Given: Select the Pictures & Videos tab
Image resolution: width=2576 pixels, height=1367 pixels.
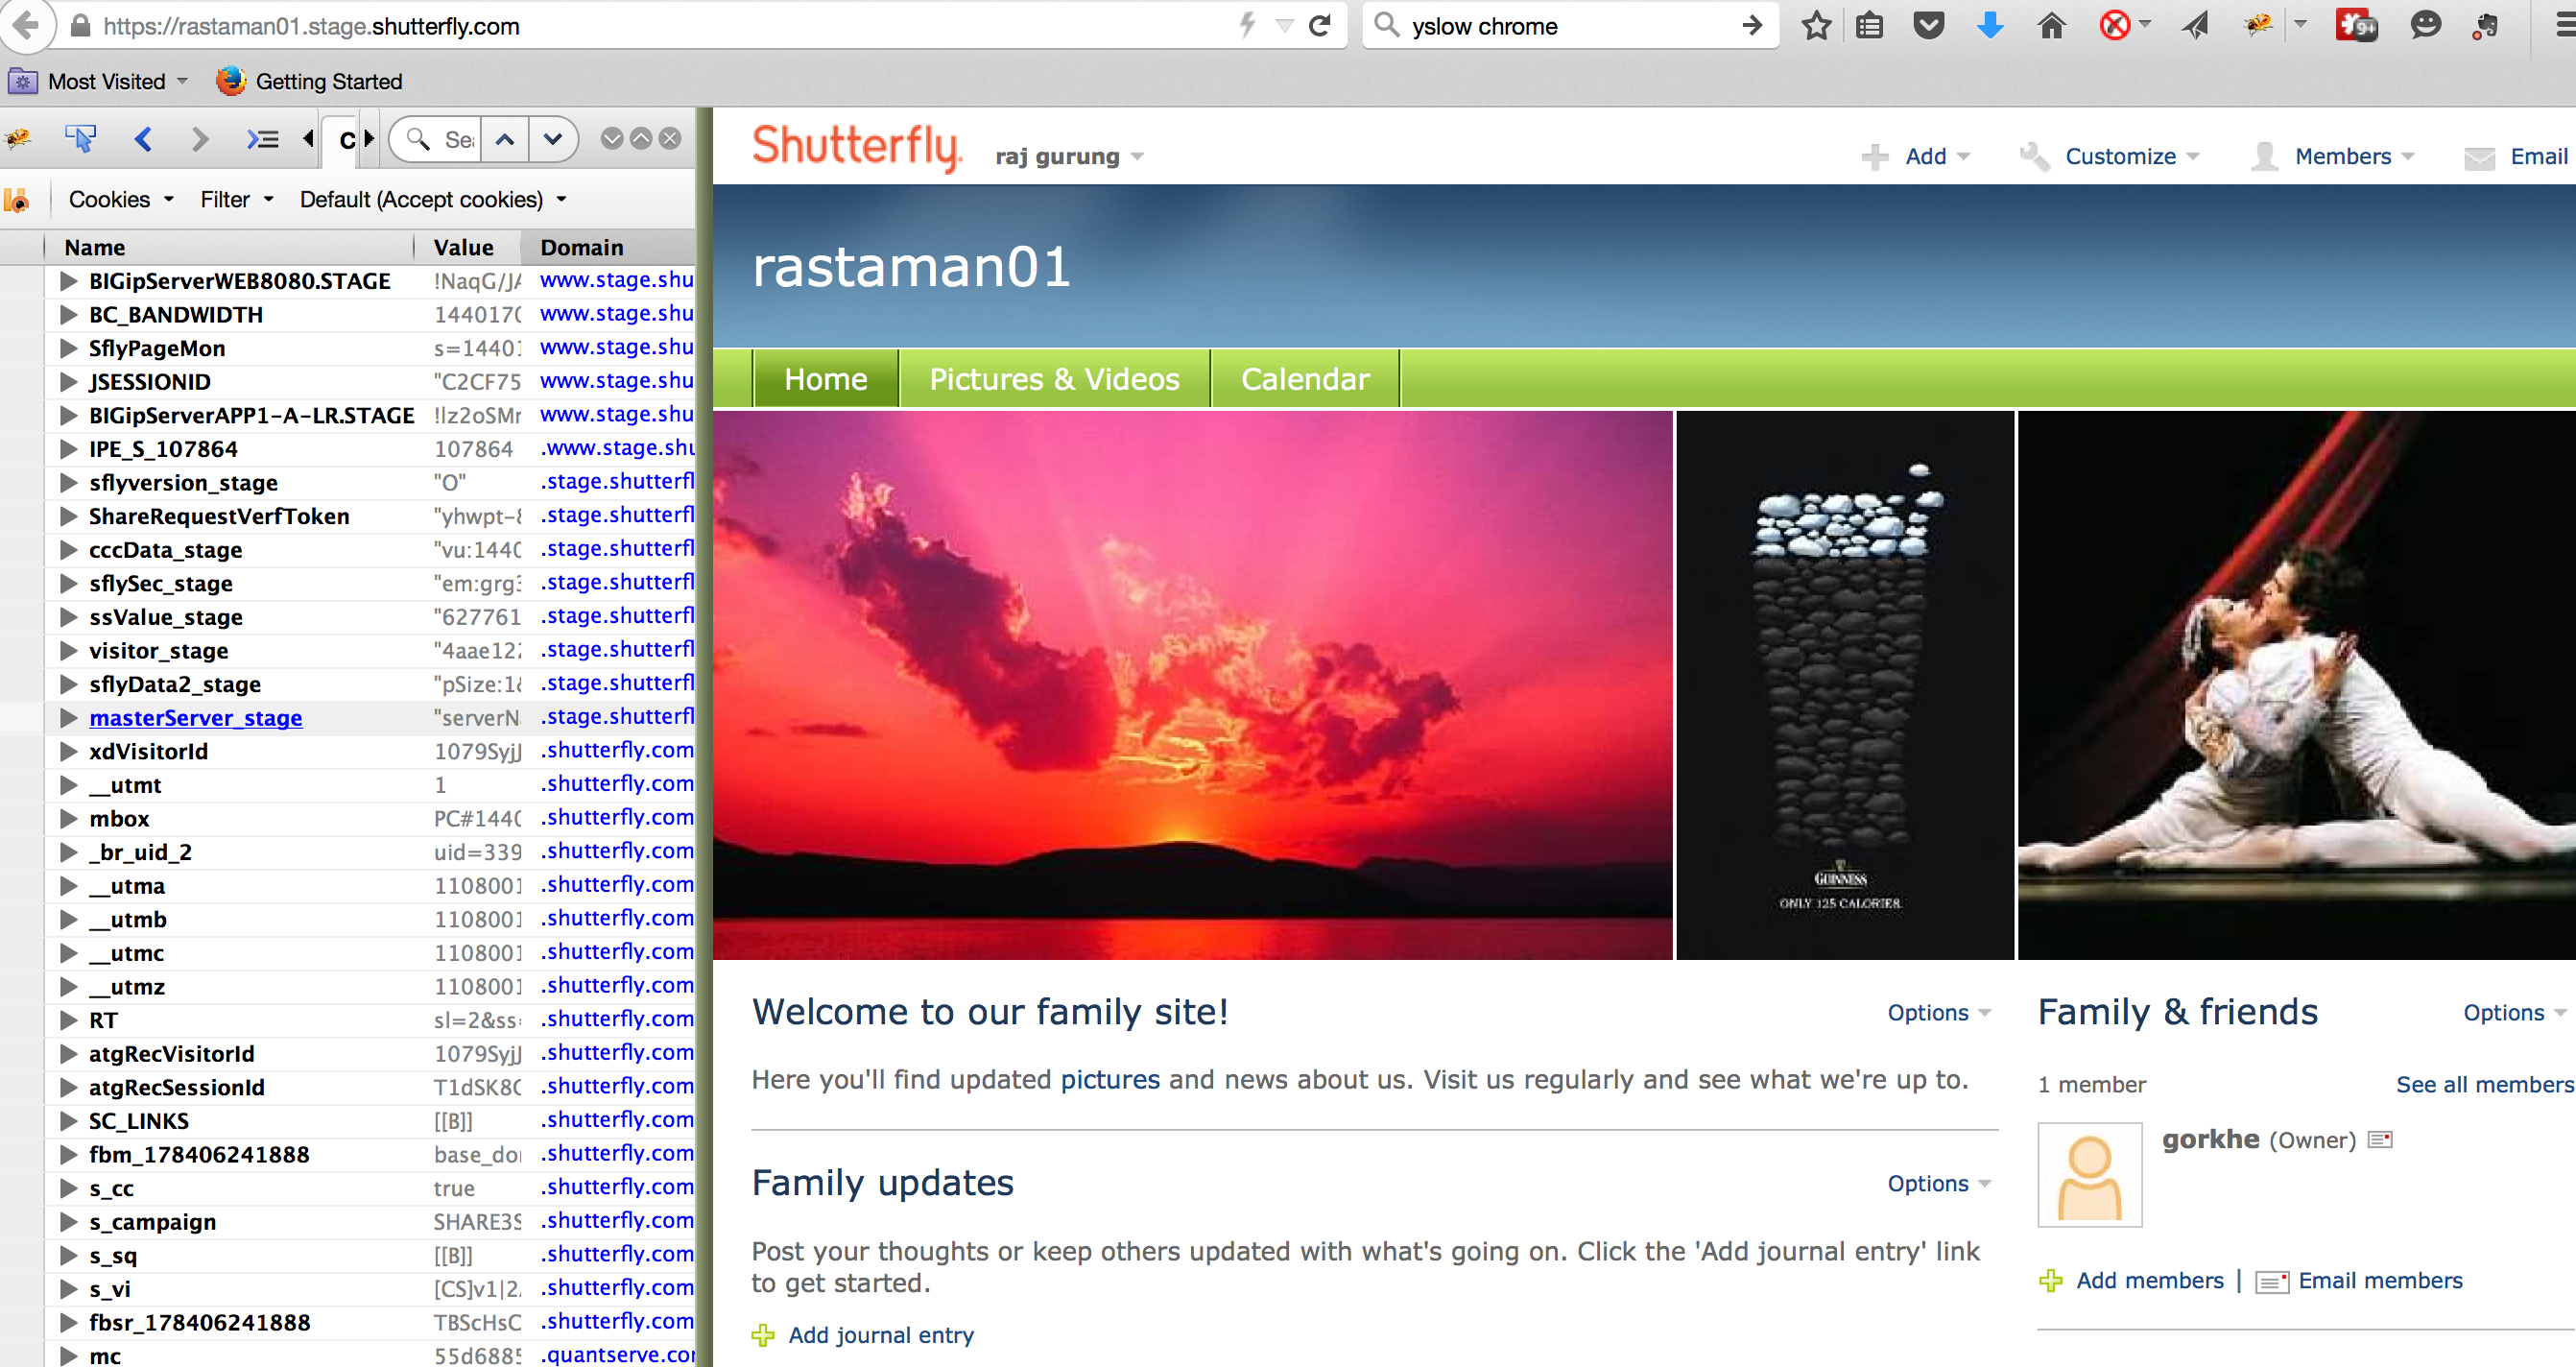Looking at the screenshot, I should [x=1054, y=379].
